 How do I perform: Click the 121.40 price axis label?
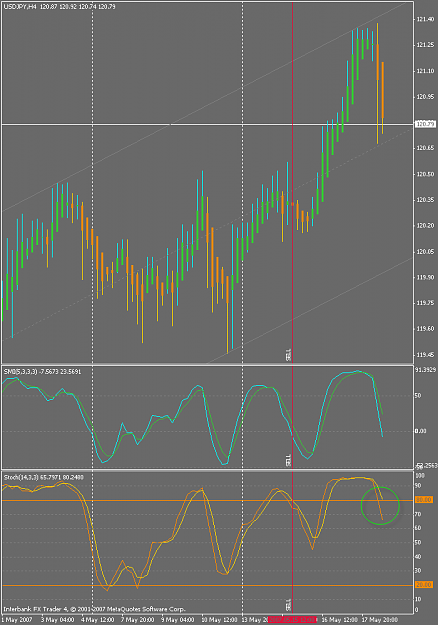(x=425, y=20)
